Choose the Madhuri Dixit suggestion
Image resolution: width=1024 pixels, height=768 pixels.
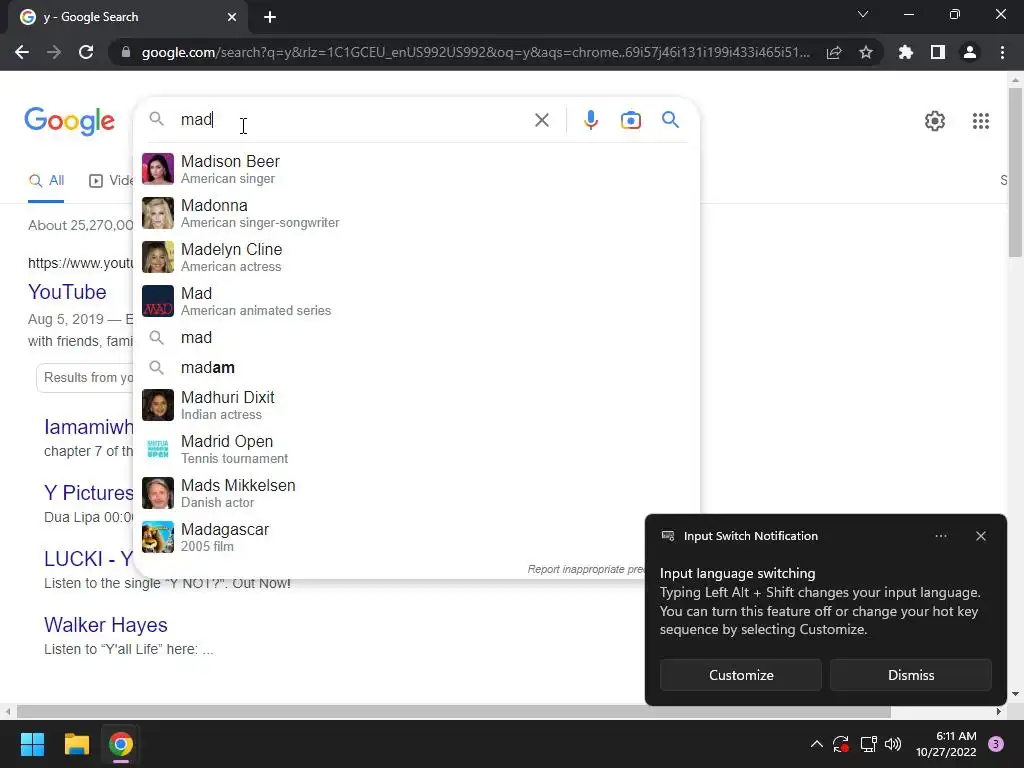(416, 405)
